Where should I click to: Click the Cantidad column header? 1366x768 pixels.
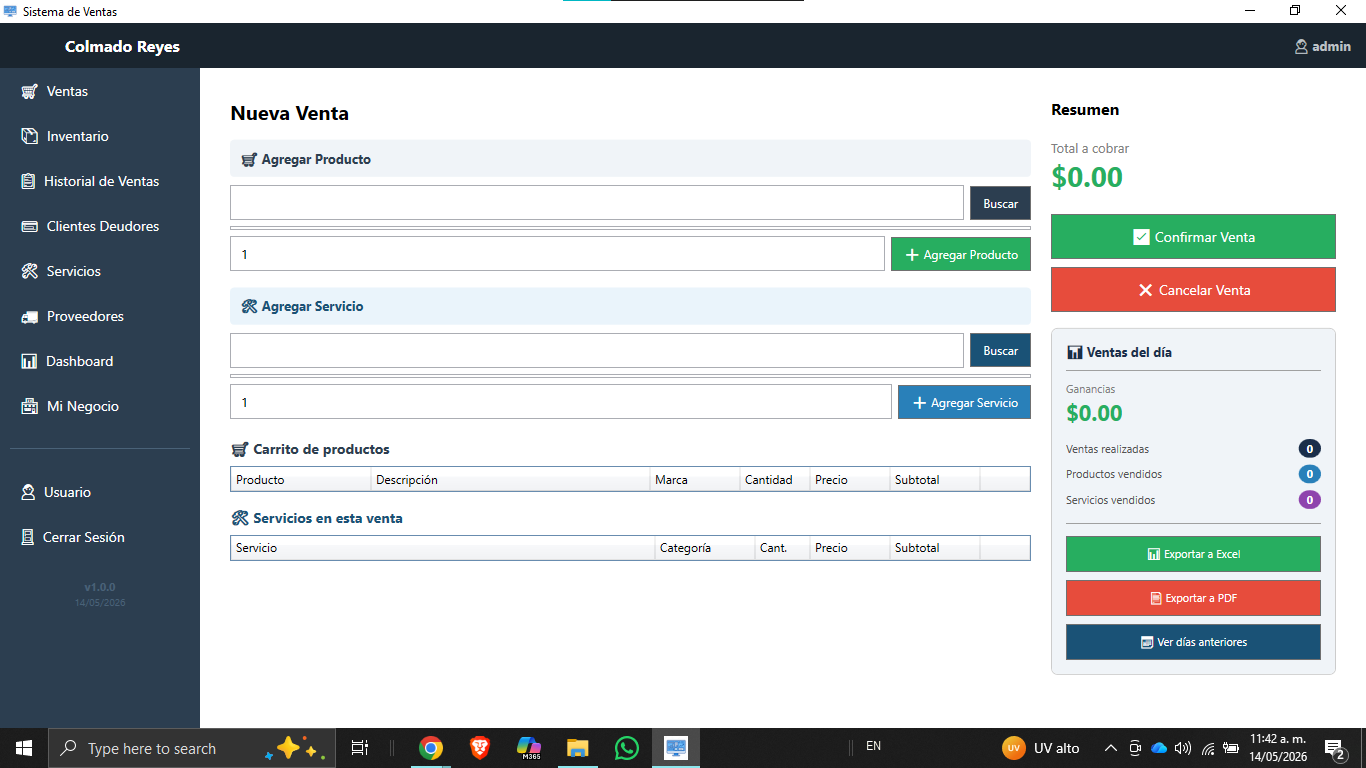pos(775,480)
